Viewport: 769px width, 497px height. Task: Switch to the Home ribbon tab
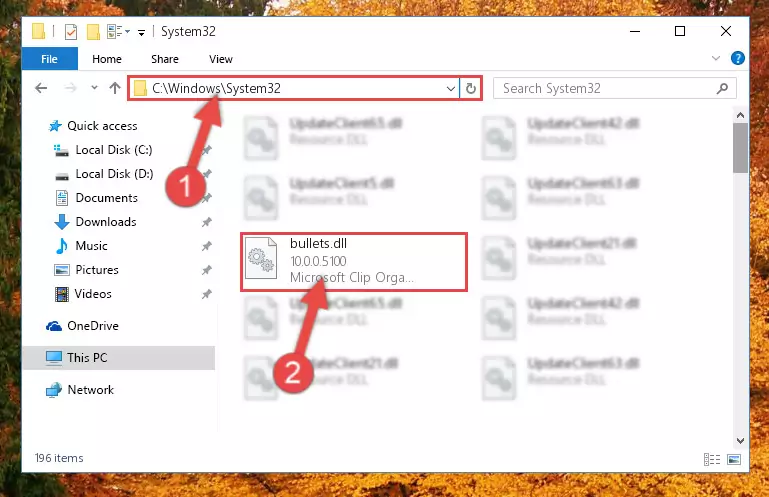(107, 59)
